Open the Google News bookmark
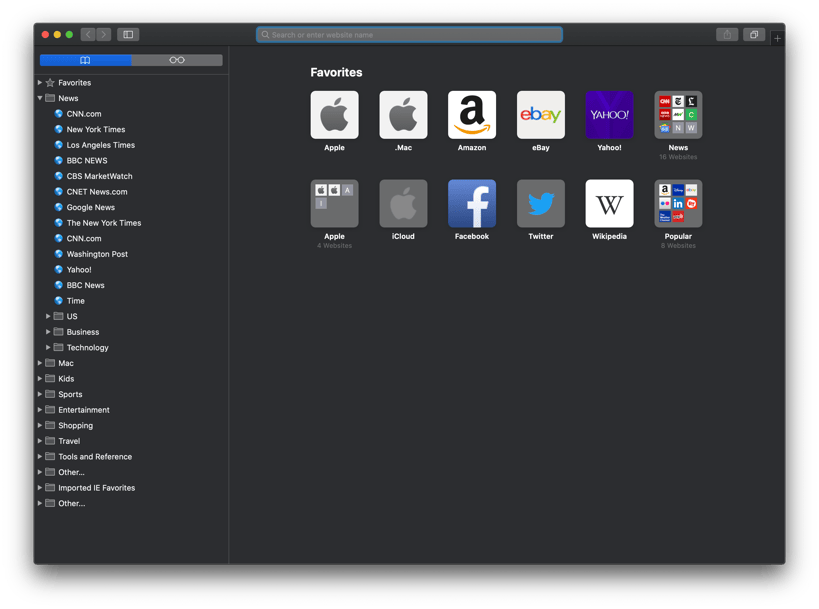 pos(90,207)
